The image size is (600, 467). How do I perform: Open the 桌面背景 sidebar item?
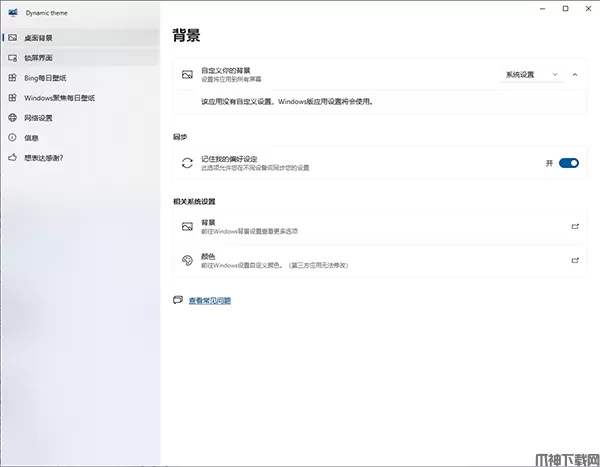pyautogui.click(x=80, y=38)
